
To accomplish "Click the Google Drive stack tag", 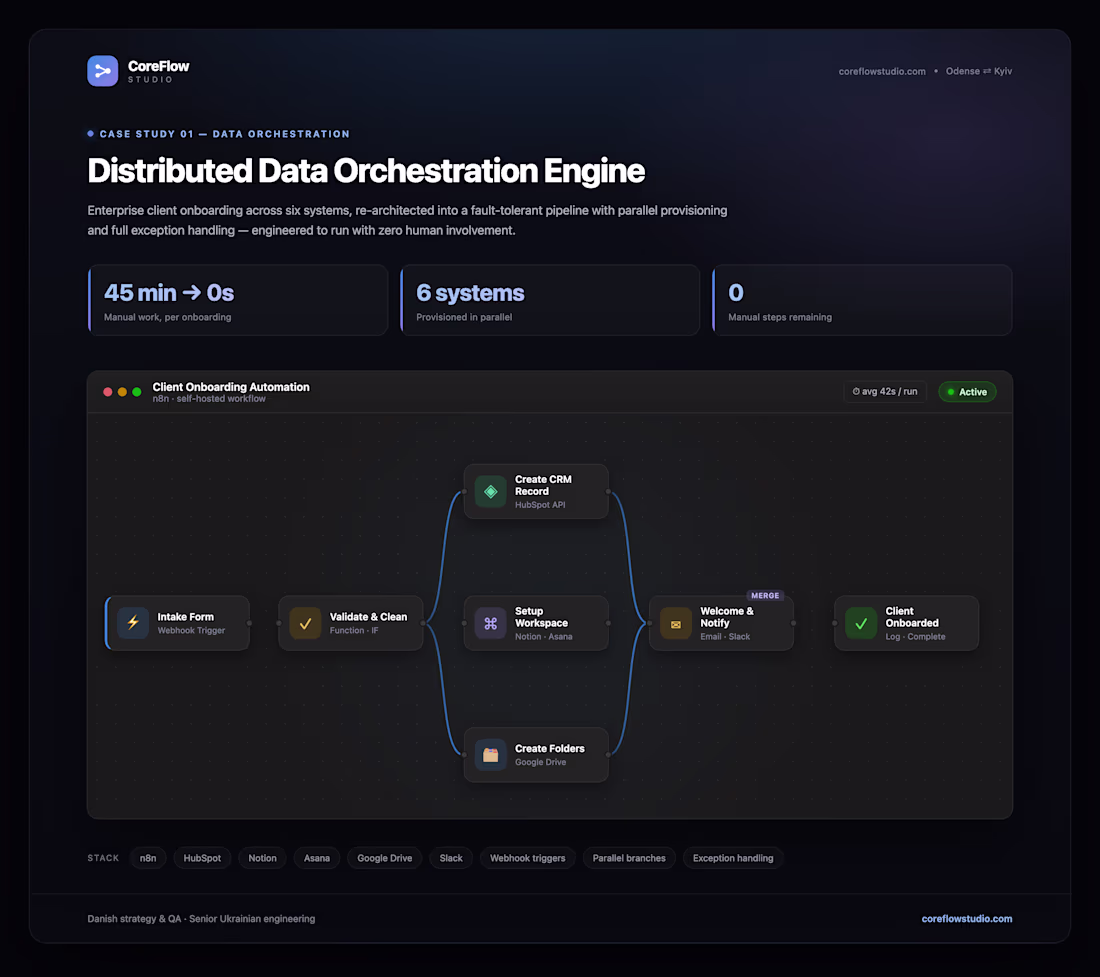I will pos(384,858).
